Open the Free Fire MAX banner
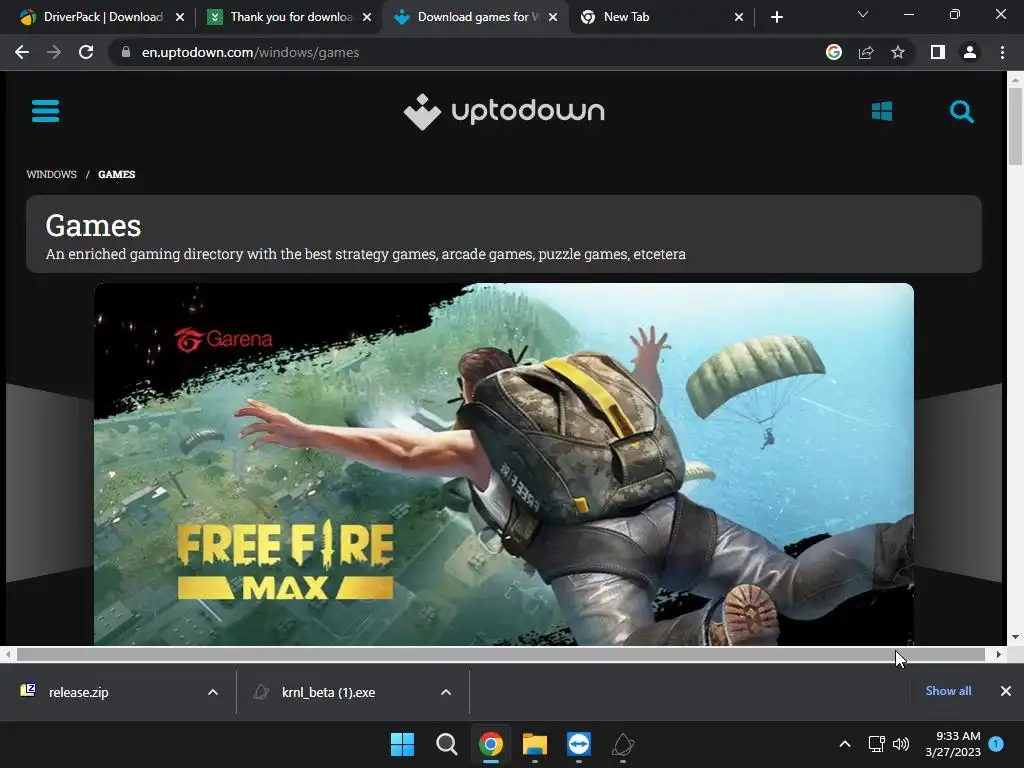The width and height of the screenshot is (1024, 768). click(504, 464)
